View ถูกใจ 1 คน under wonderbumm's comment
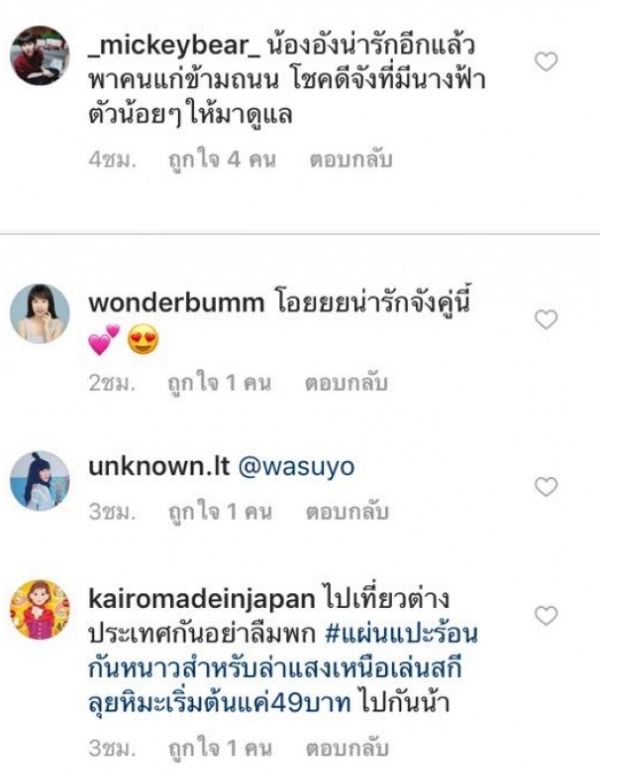Image resolution: width=624 pixels, height=783 pixels. click(x=219, y=383)
